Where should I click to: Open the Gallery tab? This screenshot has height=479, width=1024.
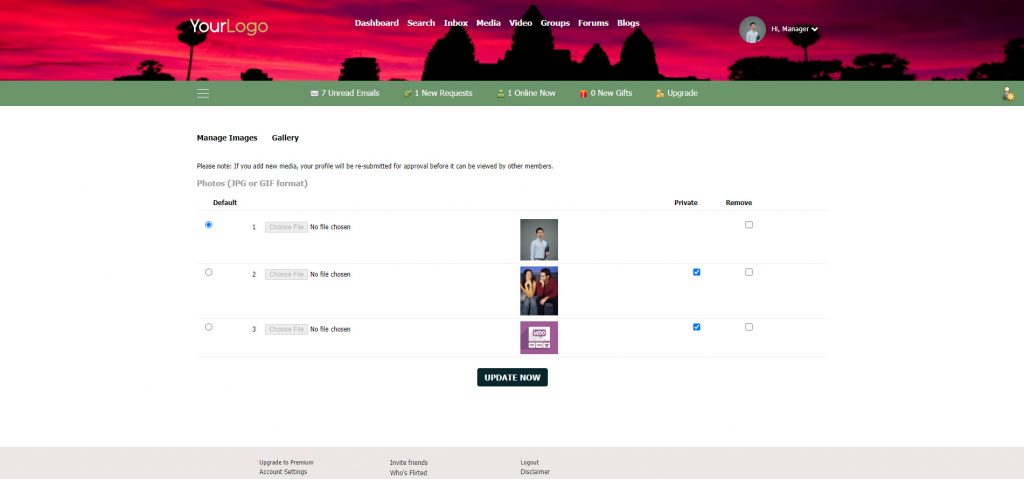285,138
